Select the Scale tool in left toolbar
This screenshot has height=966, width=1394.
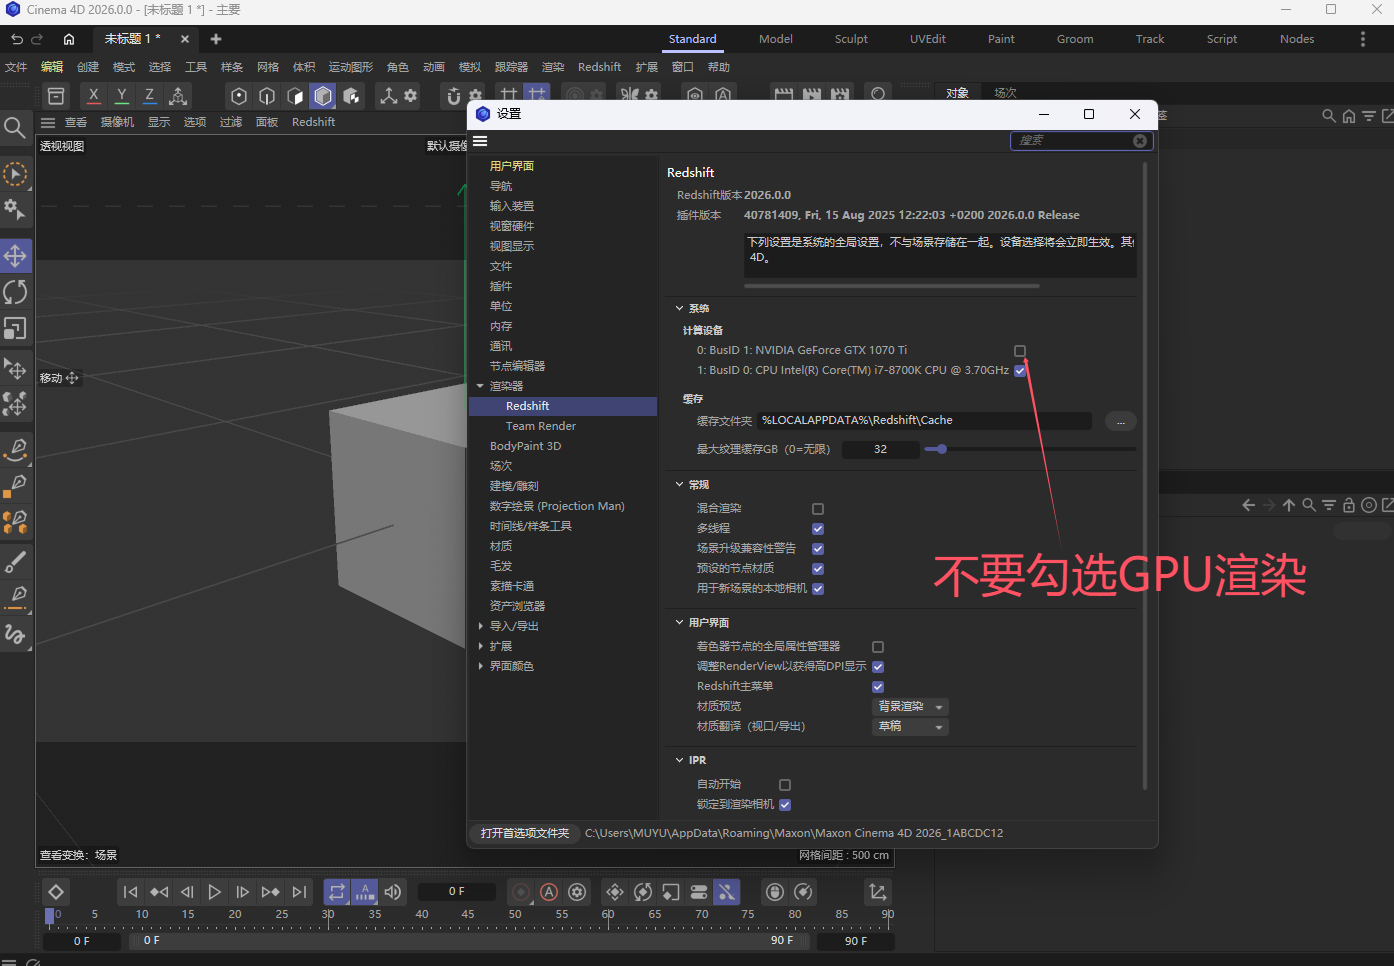[16, 328]
